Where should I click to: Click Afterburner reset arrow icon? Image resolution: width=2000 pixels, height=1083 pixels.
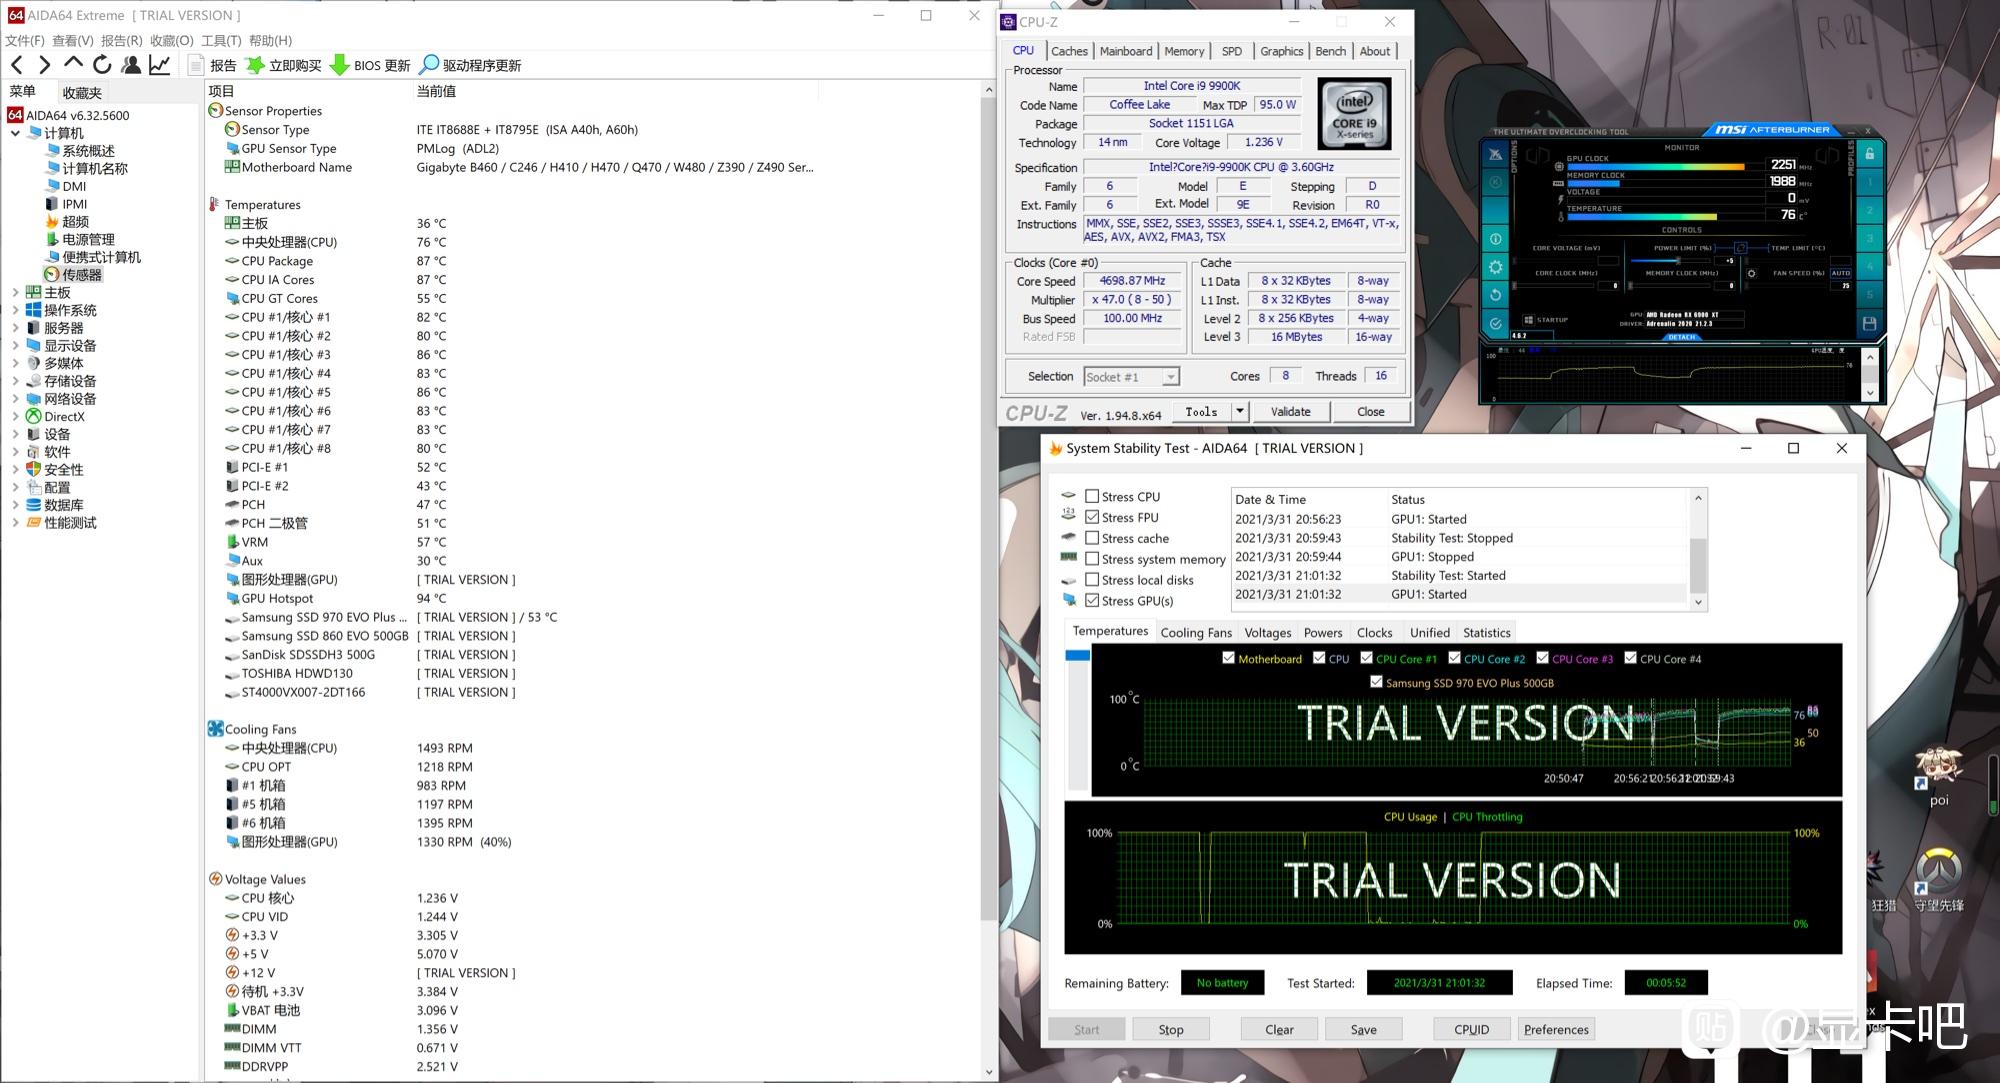tap(1495, 295)
